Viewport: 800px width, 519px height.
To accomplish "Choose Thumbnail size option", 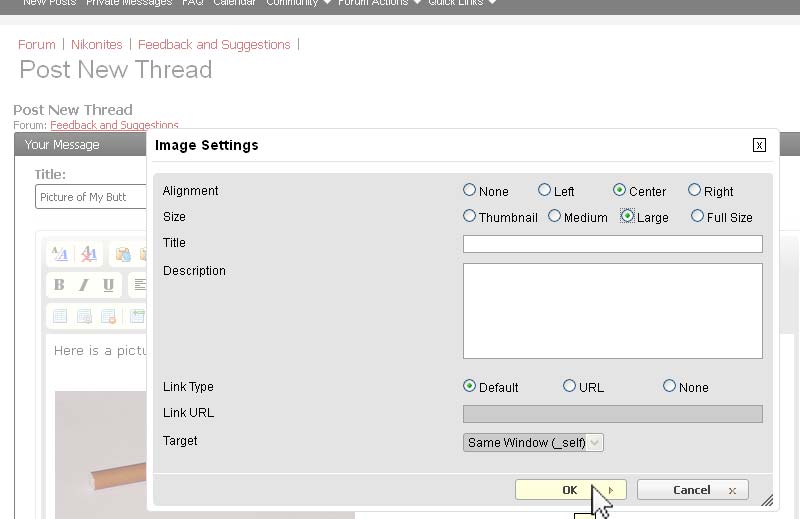I will tap(470, 216).
